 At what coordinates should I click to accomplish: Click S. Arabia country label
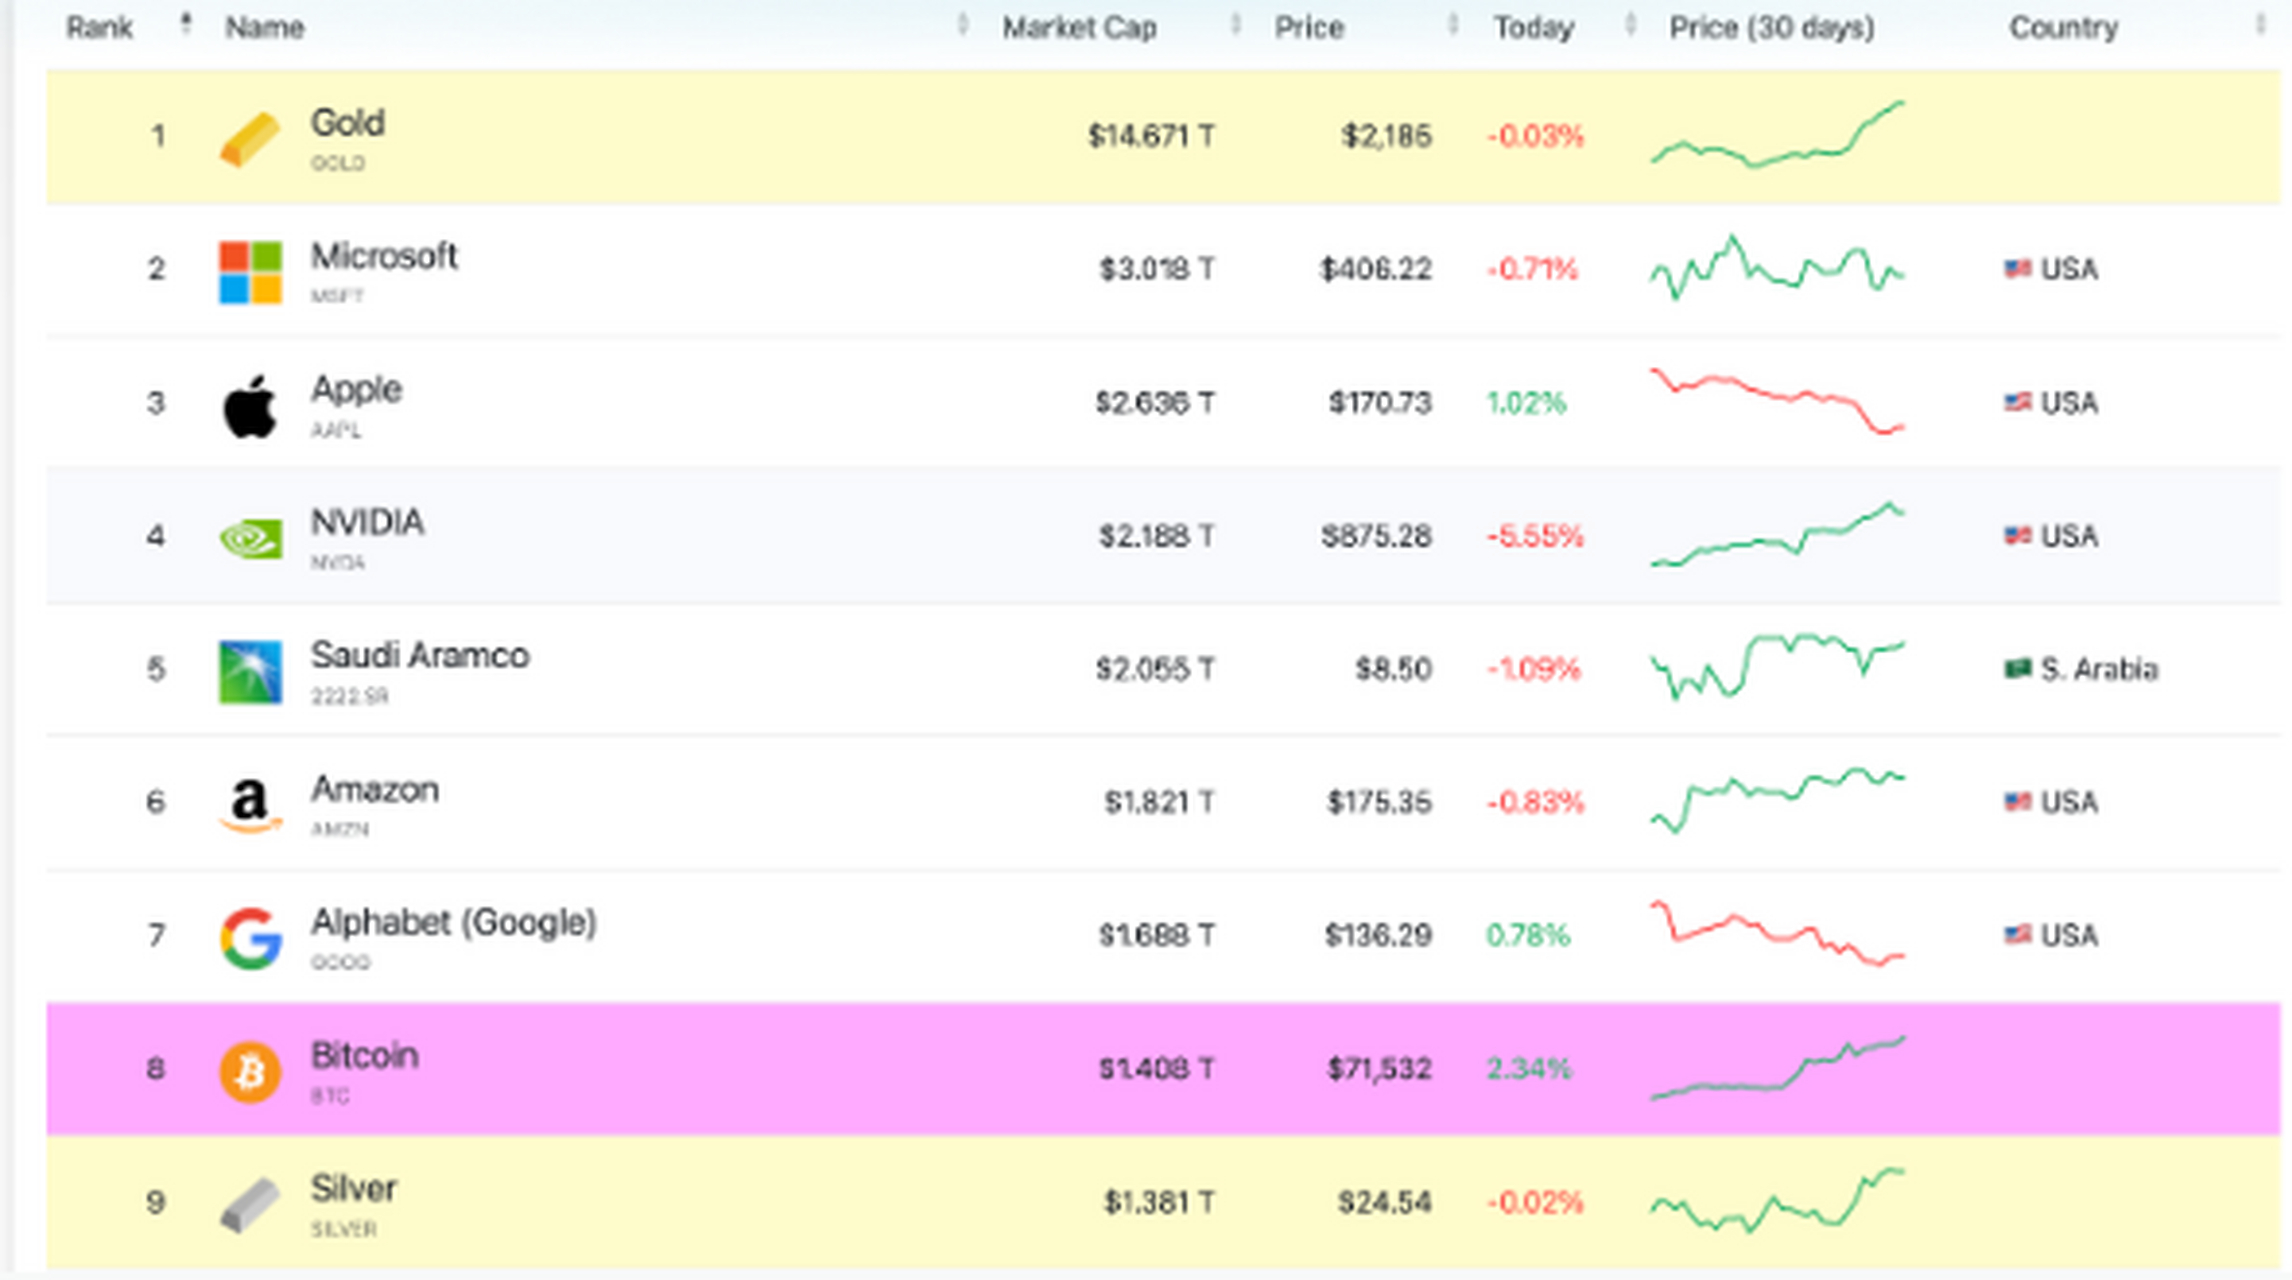point(2099,669)
